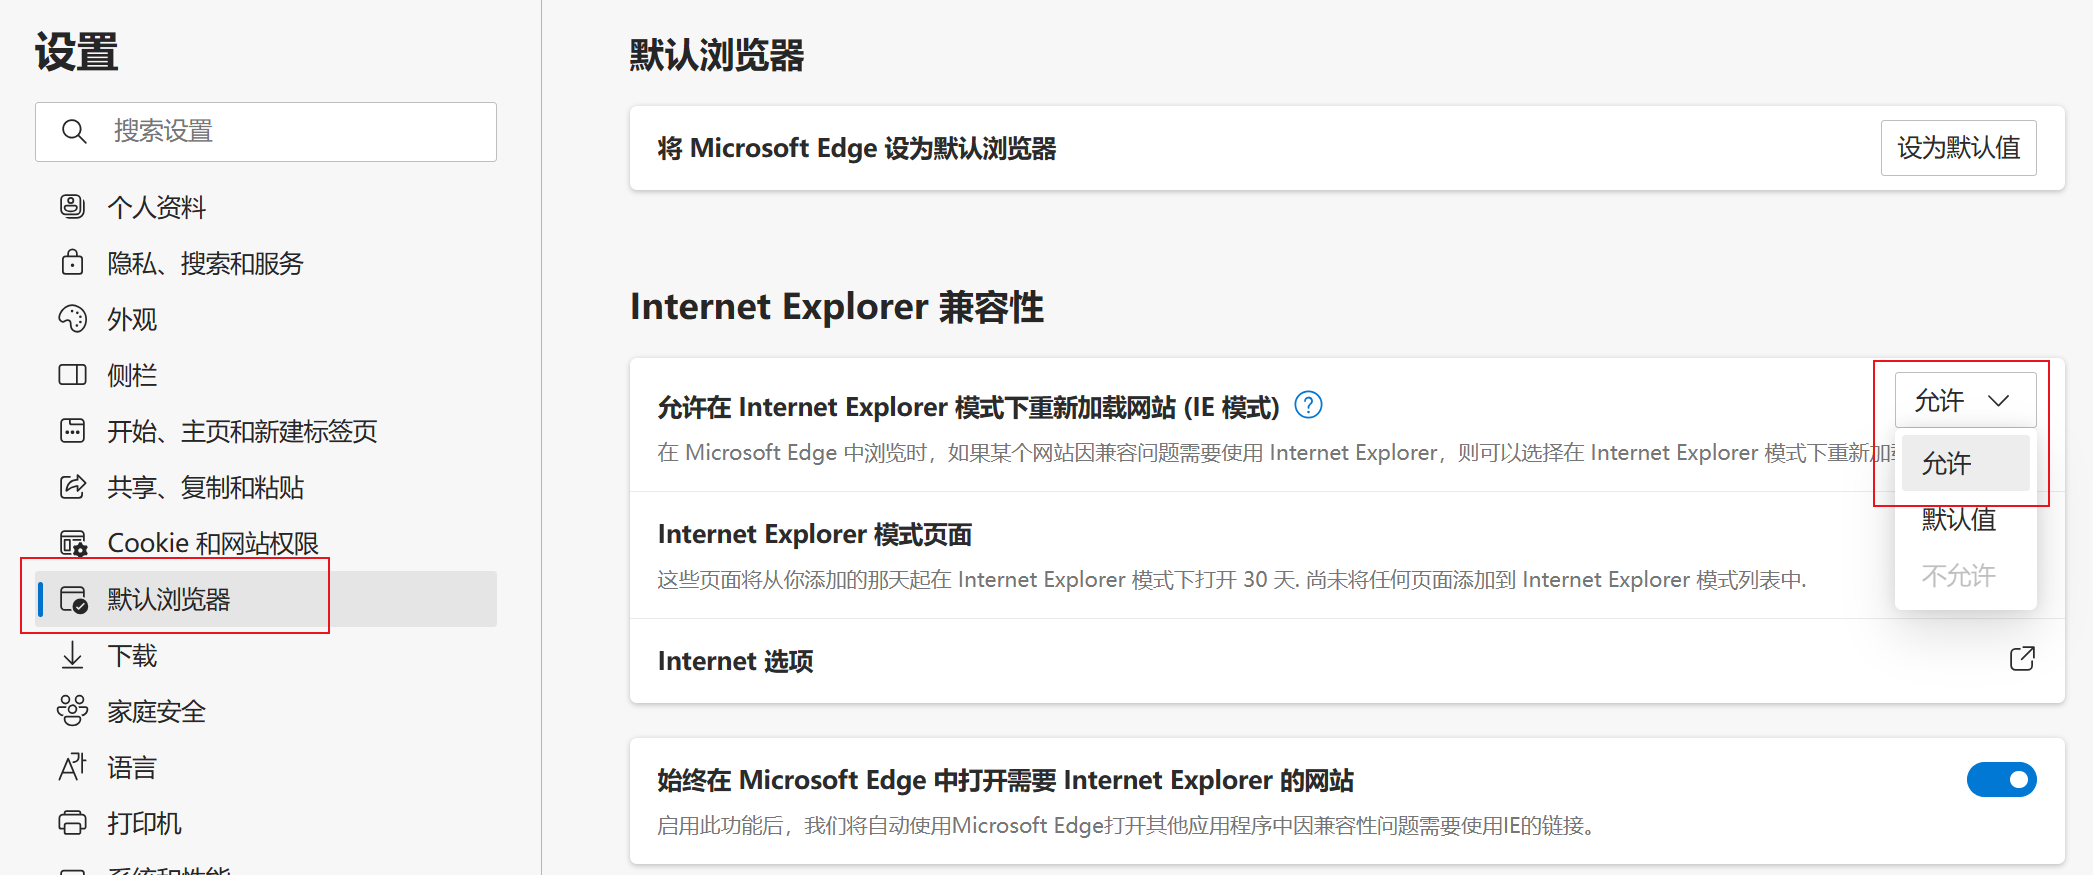
Task: Collapse the 允许 dropdown for IE mode
Action: (x=1964, y=401)
